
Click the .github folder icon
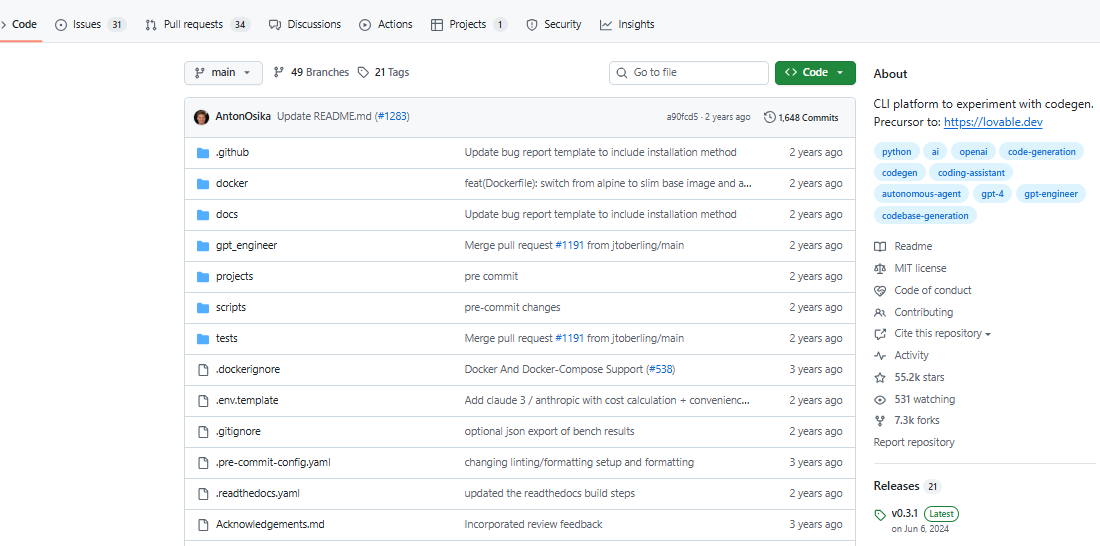coord(203,152)
